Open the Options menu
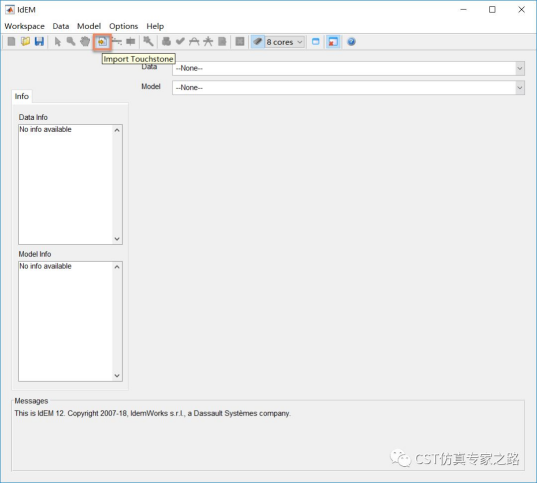This screenshot has height=483, width=538. [124, 26]
